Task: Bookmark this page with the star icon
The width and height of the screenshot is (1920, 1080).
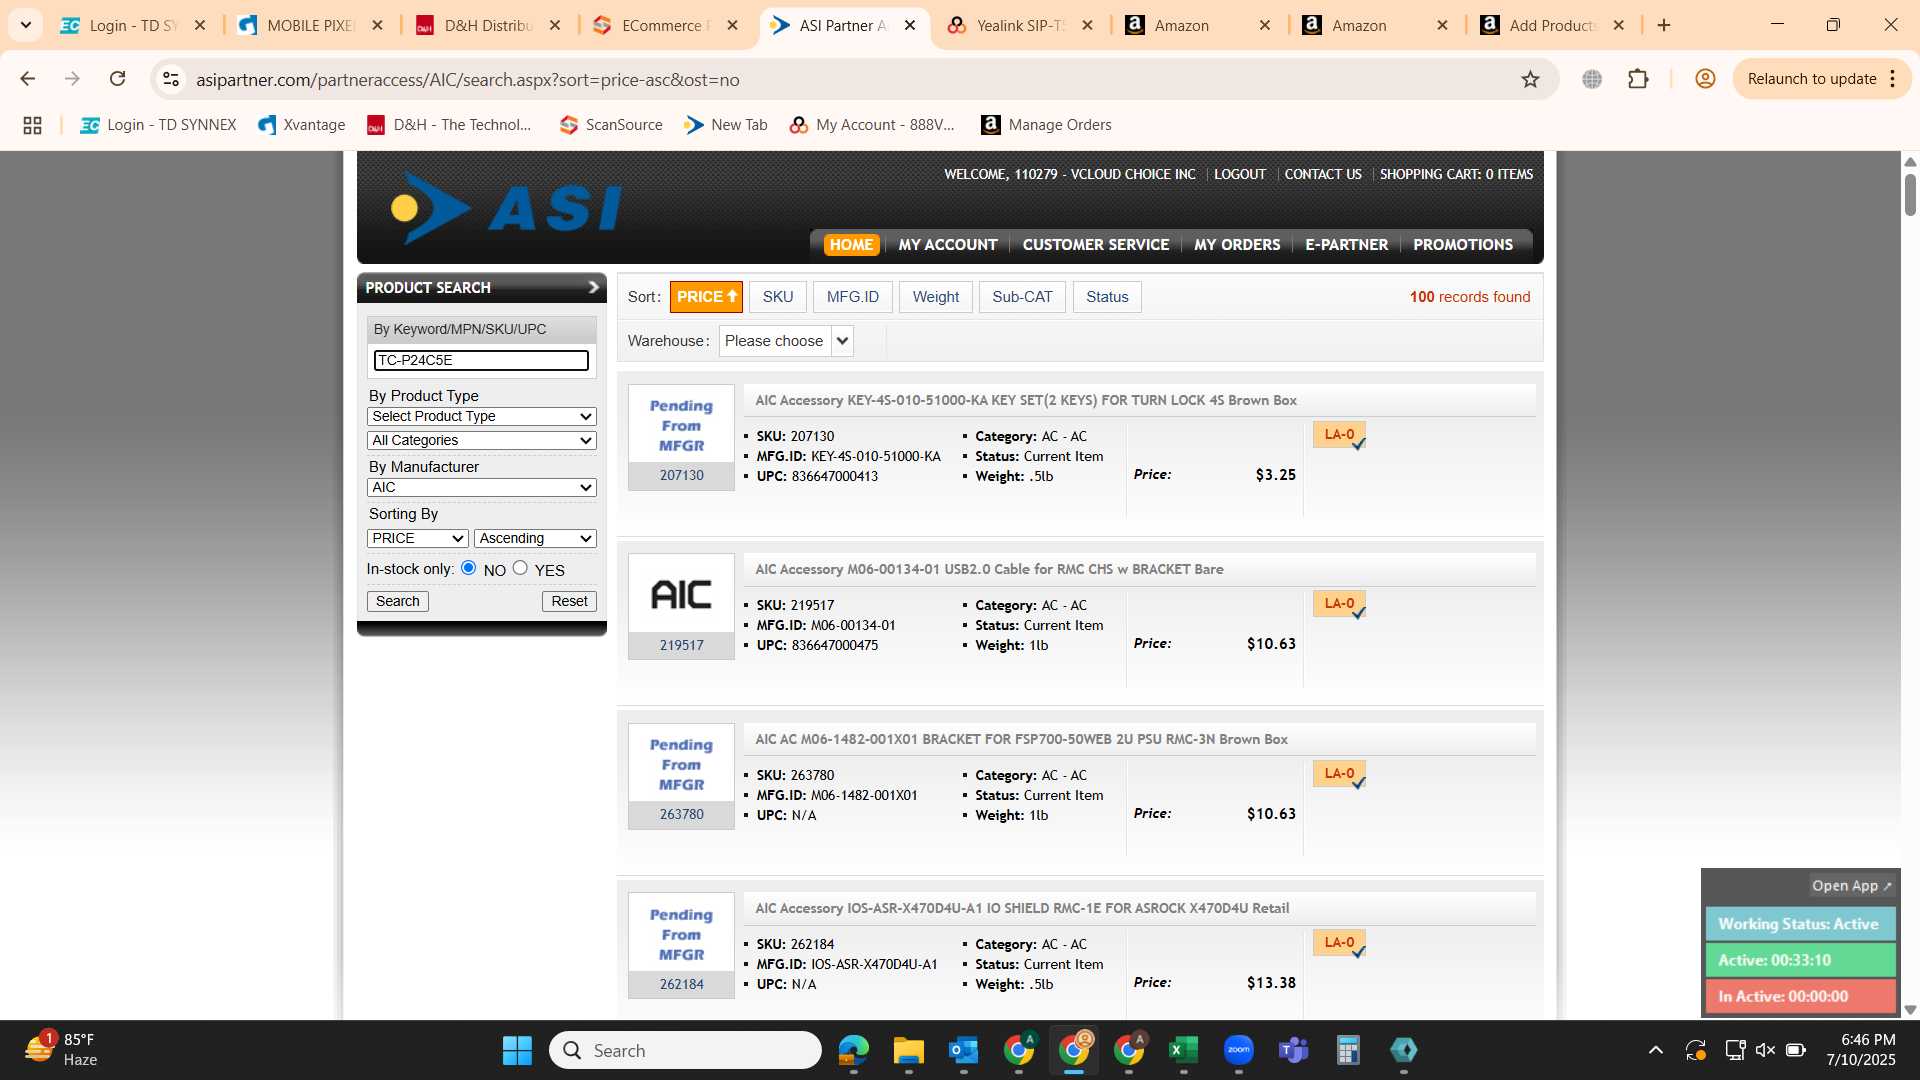Action: [1530, 79]
